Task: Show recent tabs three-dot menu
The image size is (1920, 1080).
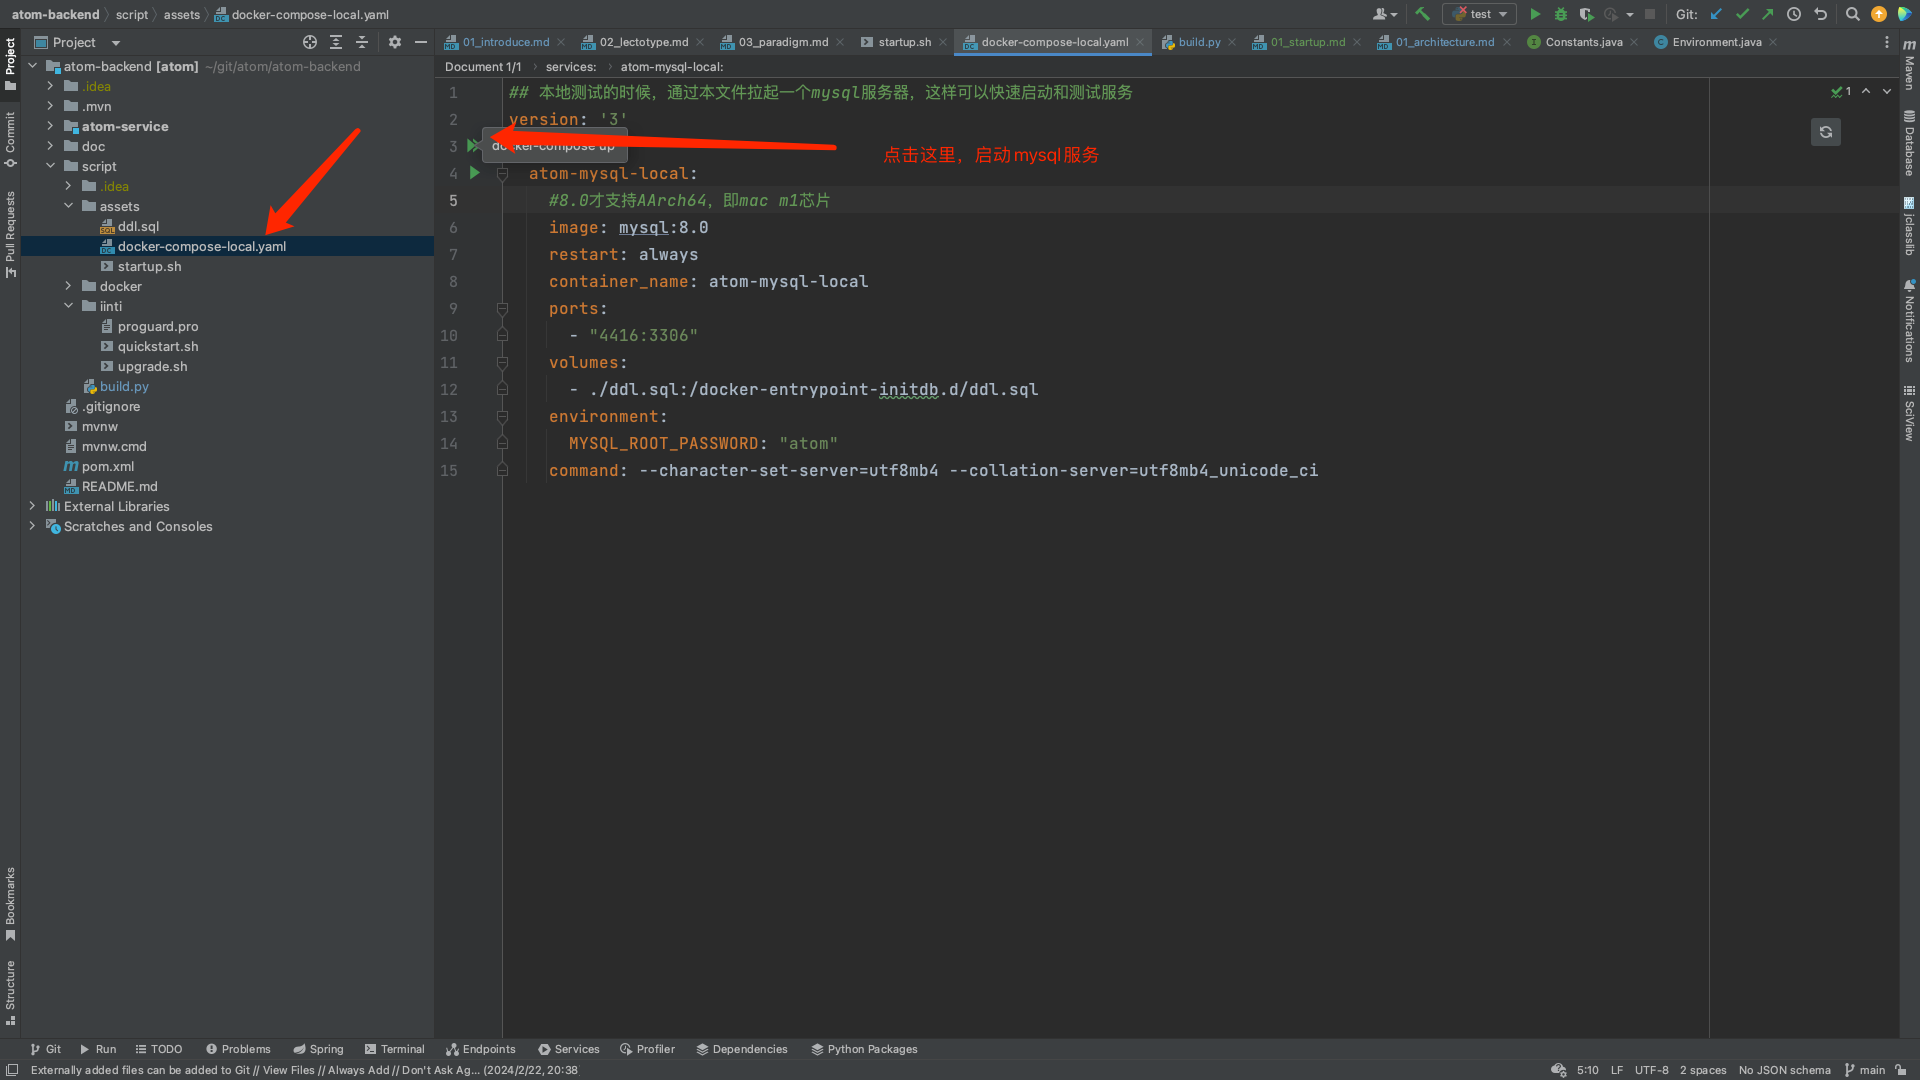Action: pos(1887,42)
